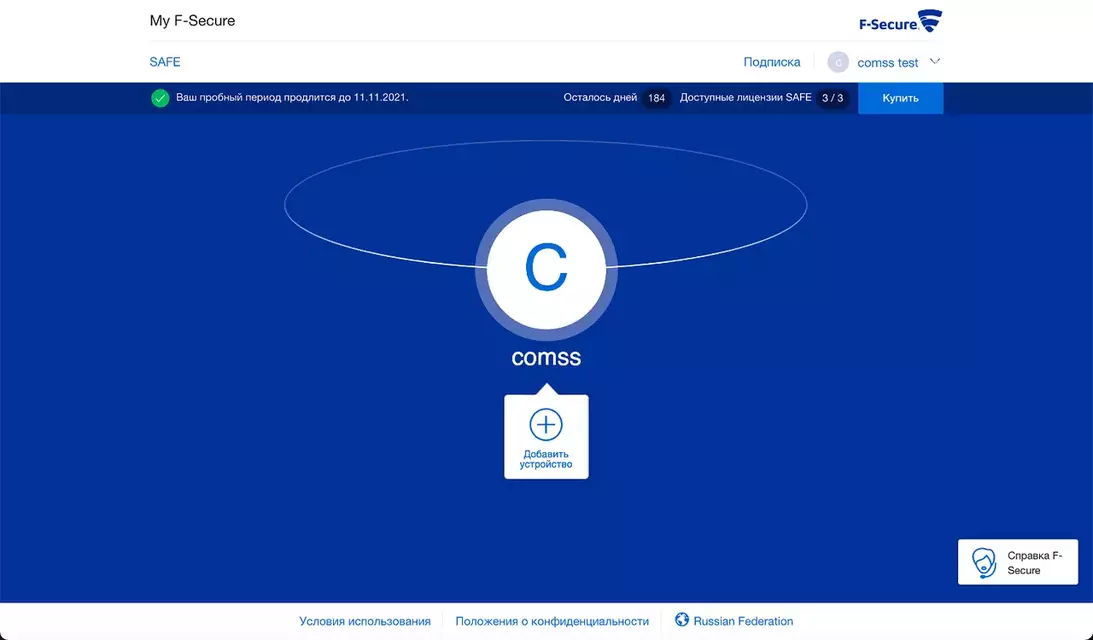
Task: Click the comss profile name
Action: pos(546,358)
